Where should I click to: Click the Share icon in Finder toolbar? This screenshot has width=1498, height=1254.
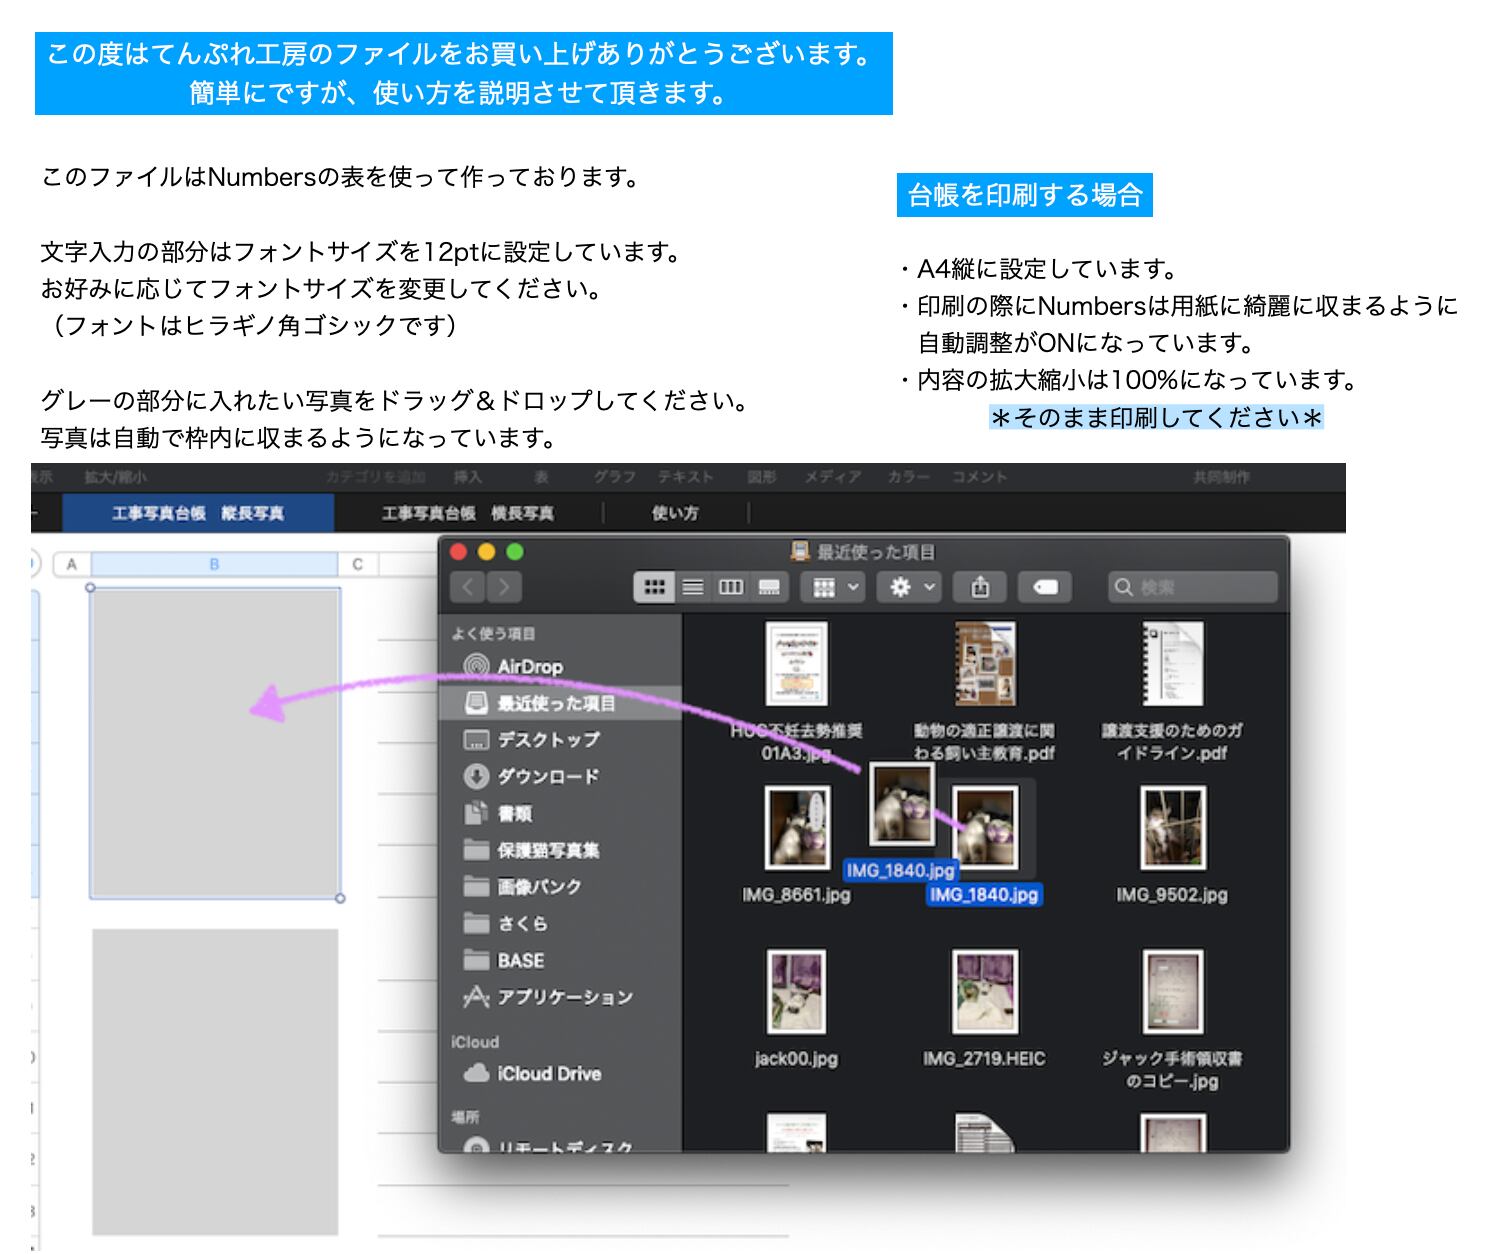(980, 587)
